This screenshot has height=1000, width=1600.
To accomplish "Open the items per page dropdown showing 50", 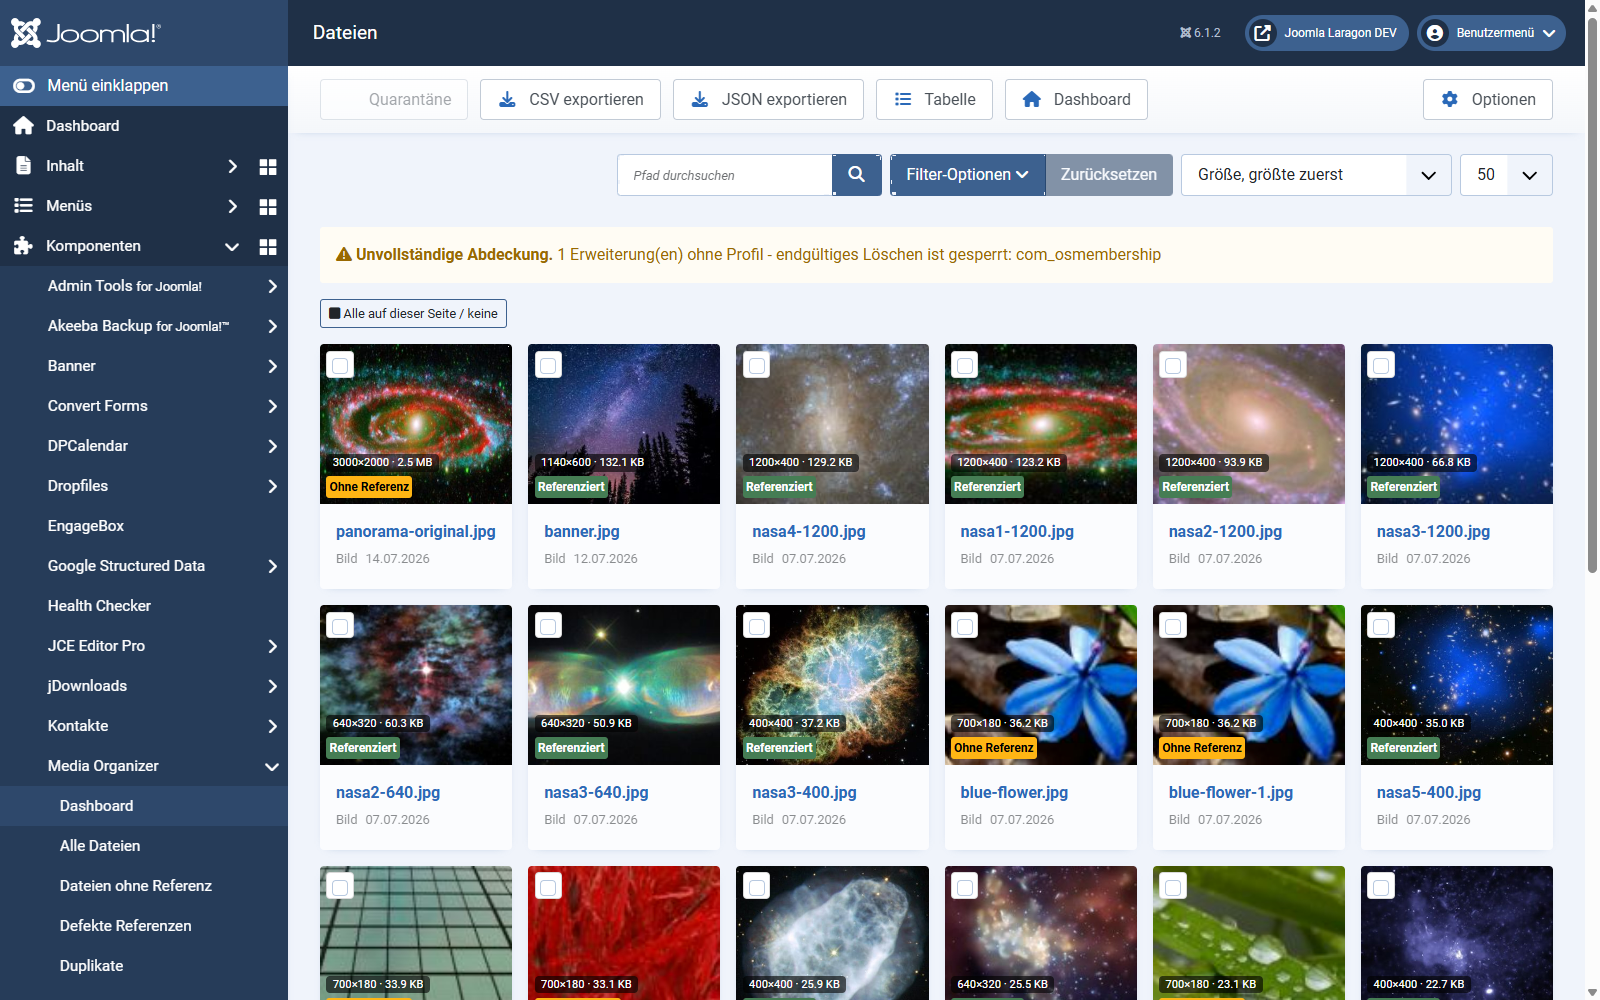I will [1506, 175].
